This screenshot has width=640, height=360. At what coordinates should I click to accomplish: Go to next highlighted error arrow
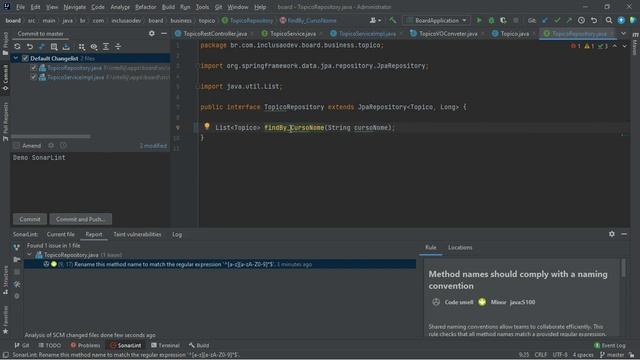pos(624,46)
